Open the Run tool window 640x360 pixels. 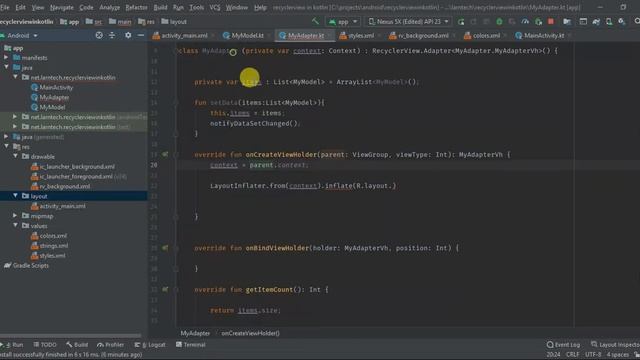click(13, 345)
